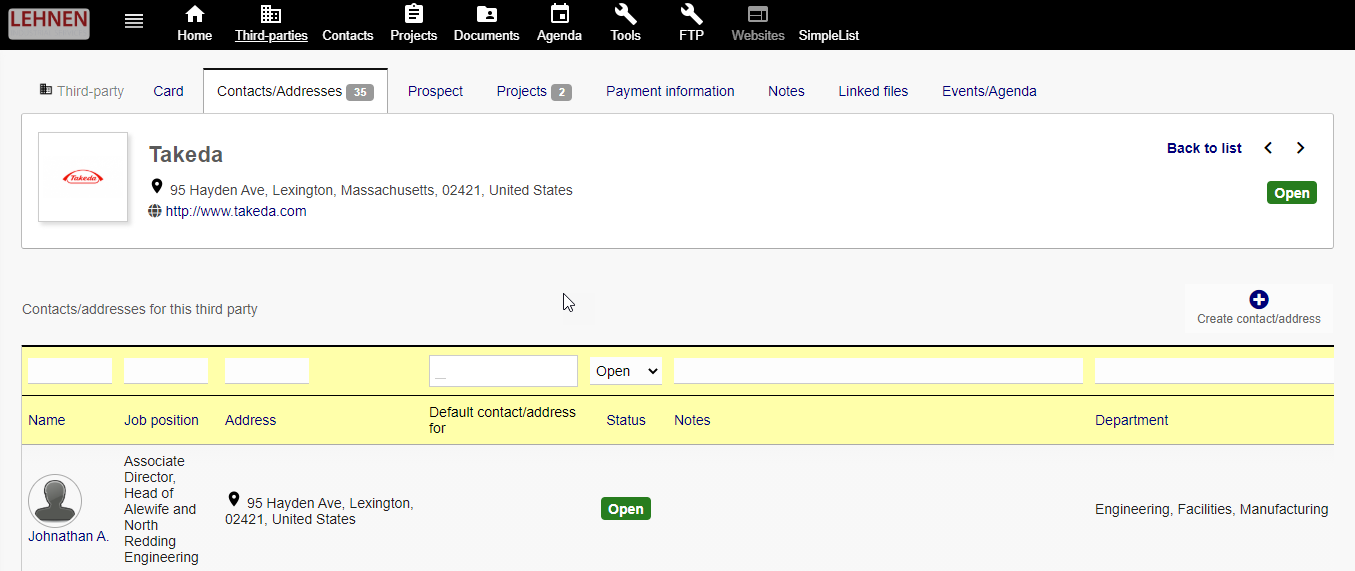1355x571 pixels.
Task: Click the LEHNEN logo
Action: pos(49,24)
